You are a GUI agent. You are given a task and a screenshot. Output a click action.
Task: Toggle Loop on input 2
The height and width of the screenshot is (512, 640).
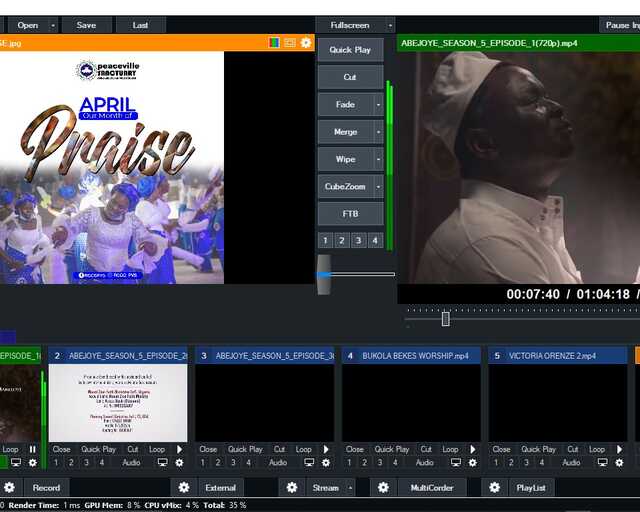(157, 449)
